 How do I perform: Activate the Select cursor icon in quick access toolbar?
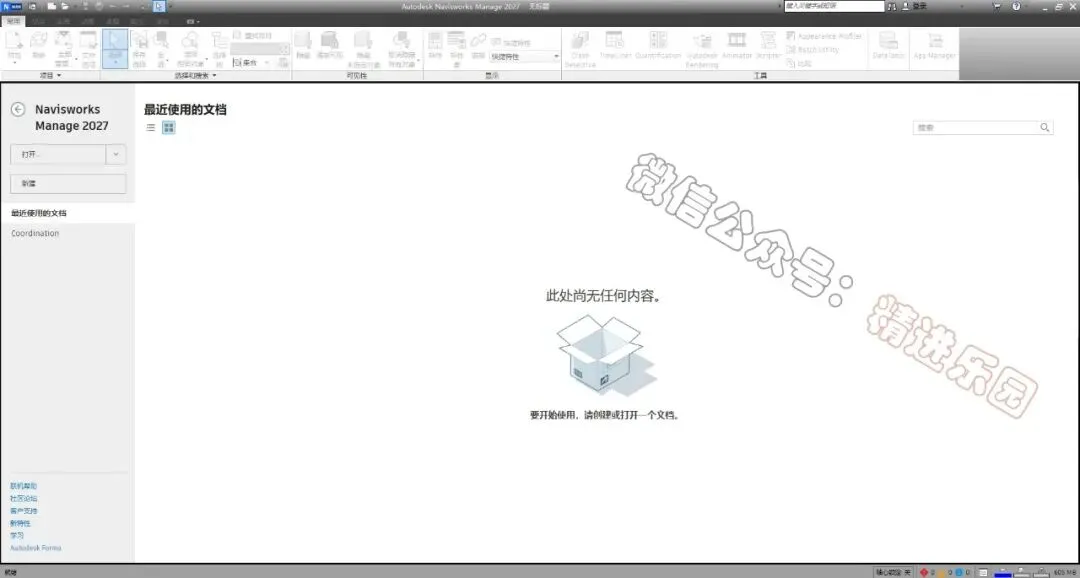[x=159, y=6]
